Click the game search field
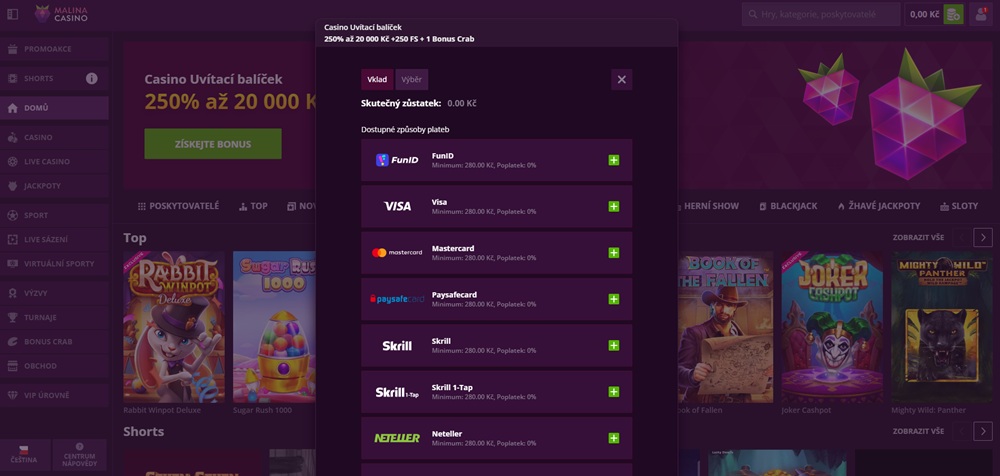Screen dimensions: 1000x476 coord(820,14)
